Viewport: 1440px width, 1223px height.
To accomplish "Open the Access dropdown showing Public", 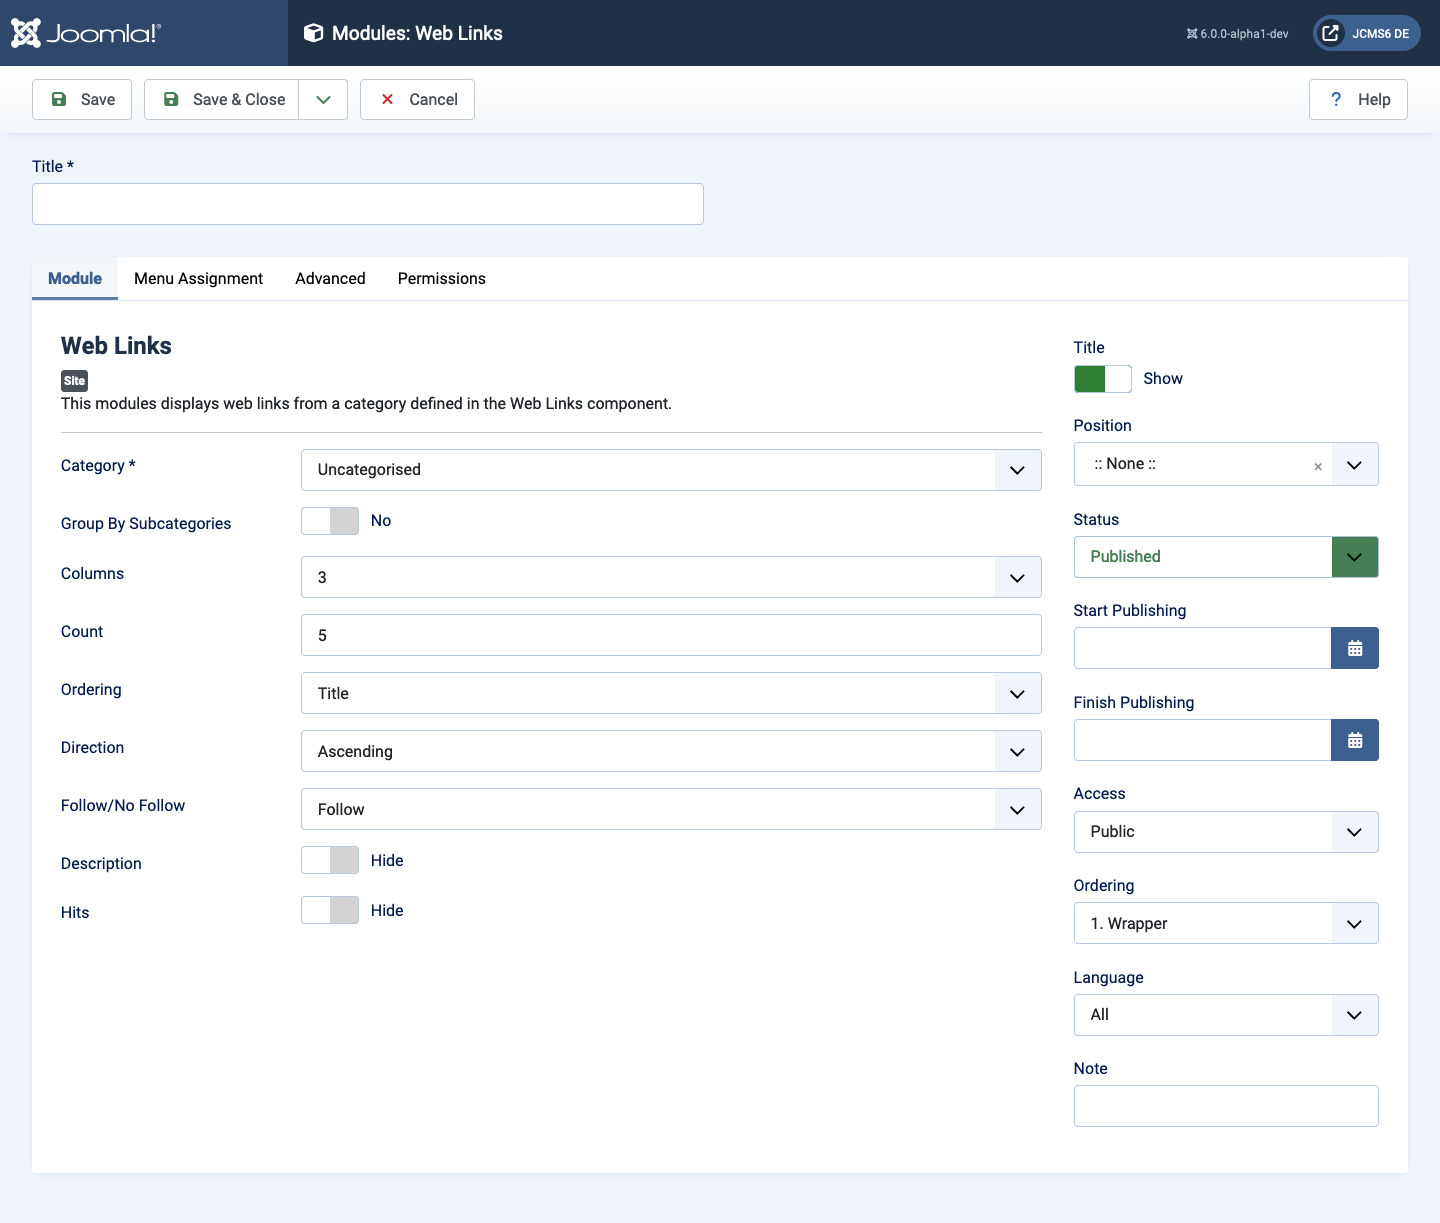I will 1226,832.
